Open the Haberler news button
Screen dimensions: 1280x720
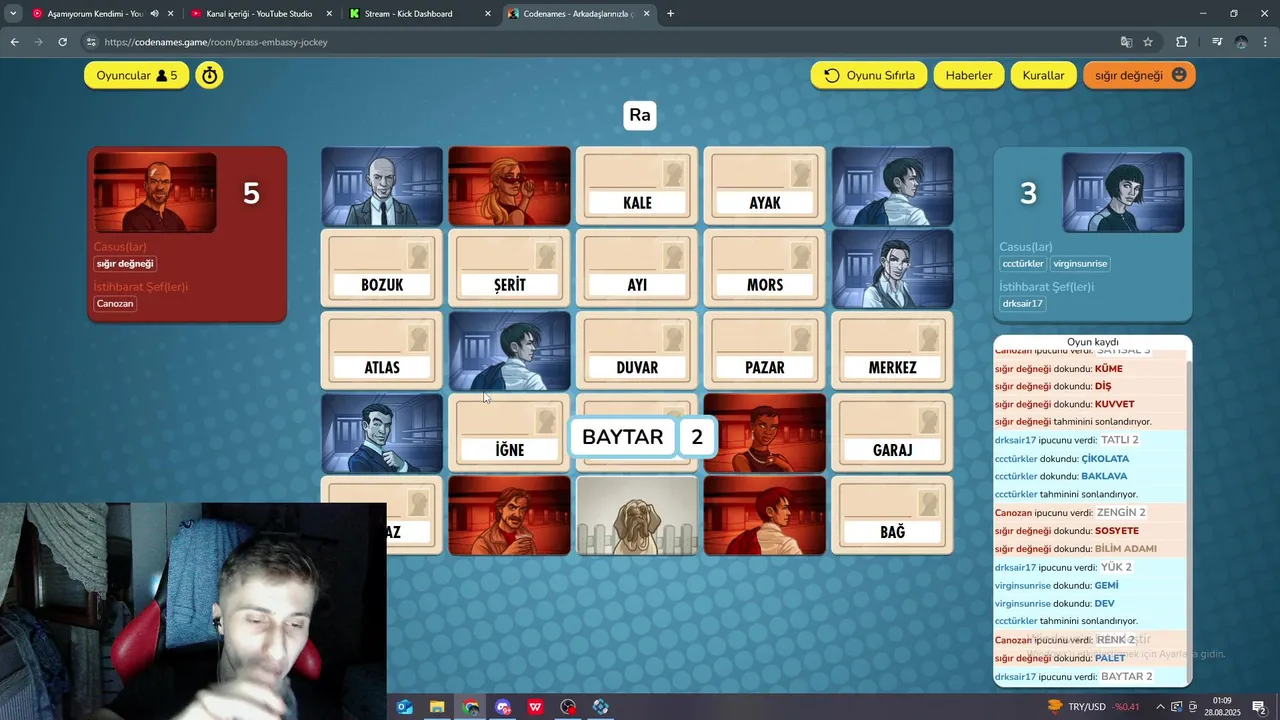pos(968,75)
